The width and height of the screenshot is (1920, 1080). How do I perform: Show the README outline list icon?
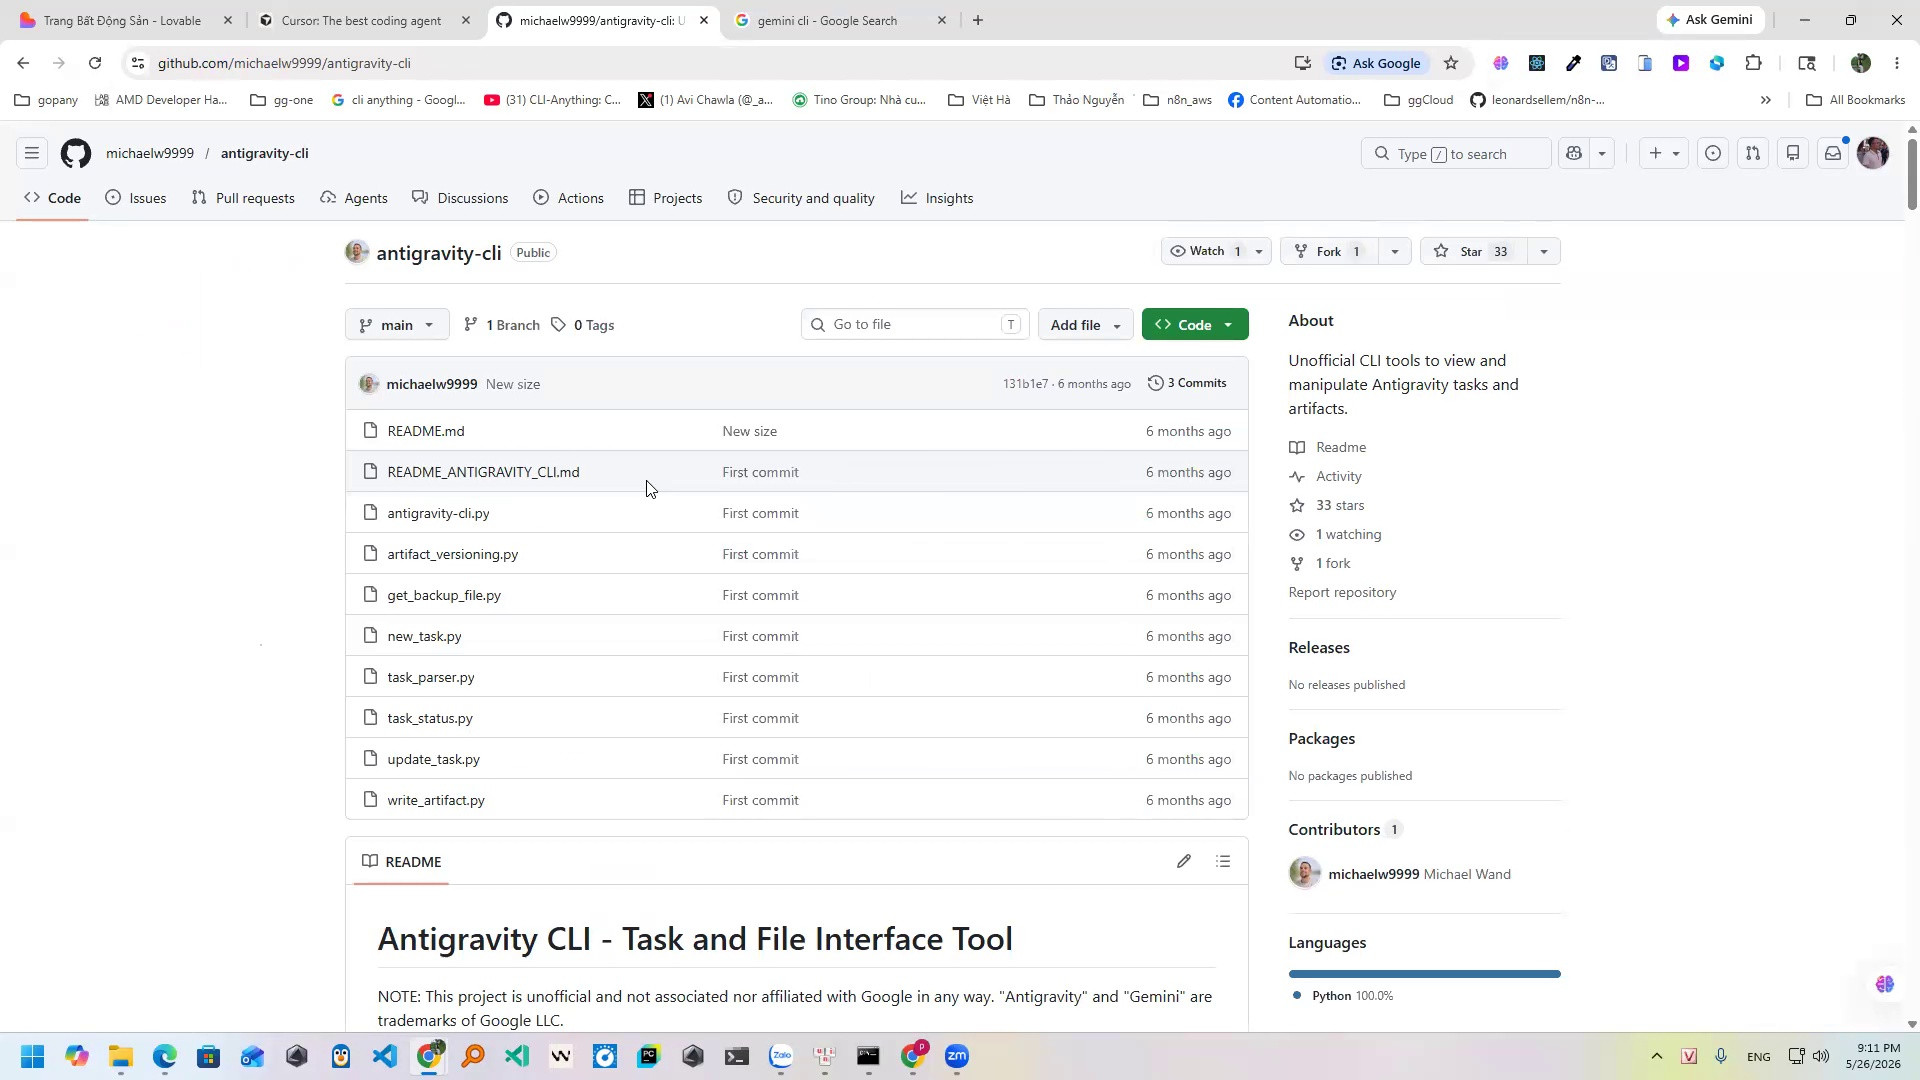(x=1223, y=862)
